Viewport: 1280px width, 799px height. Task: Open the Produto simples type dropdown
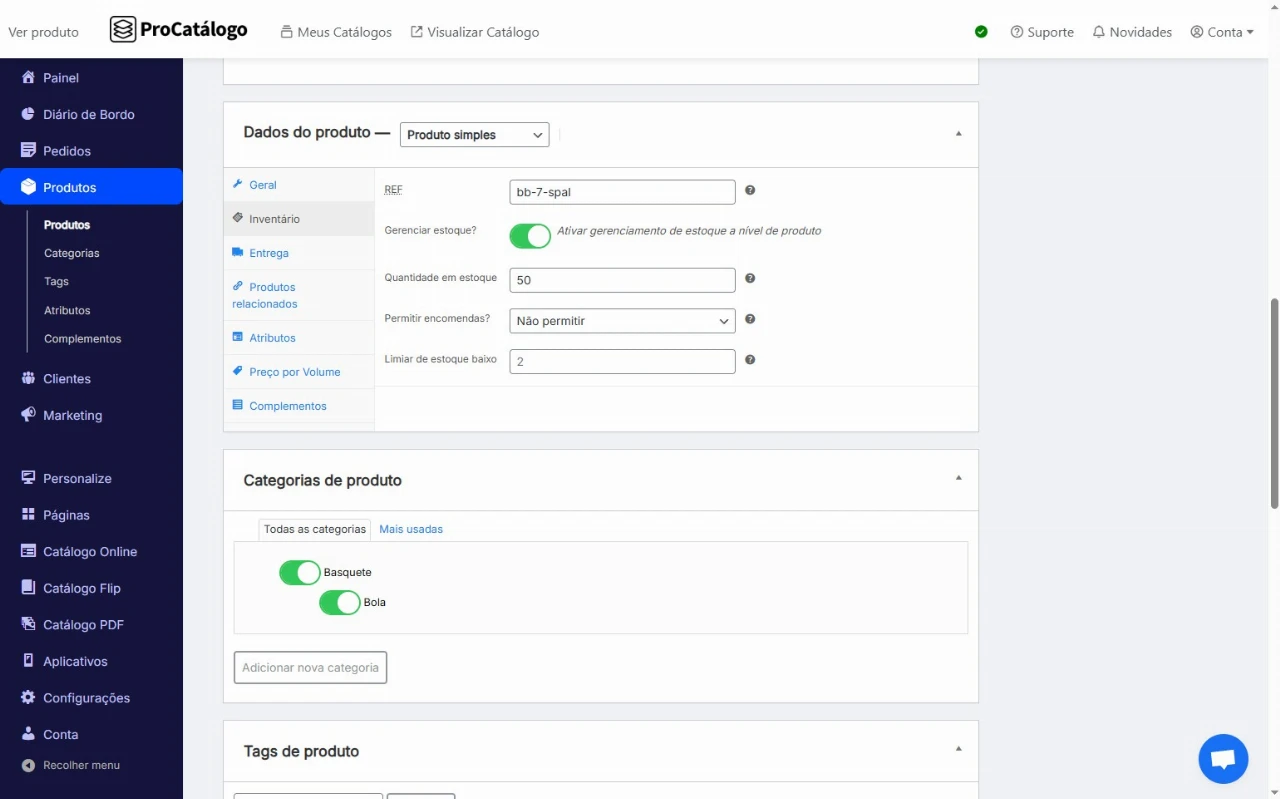474,135
